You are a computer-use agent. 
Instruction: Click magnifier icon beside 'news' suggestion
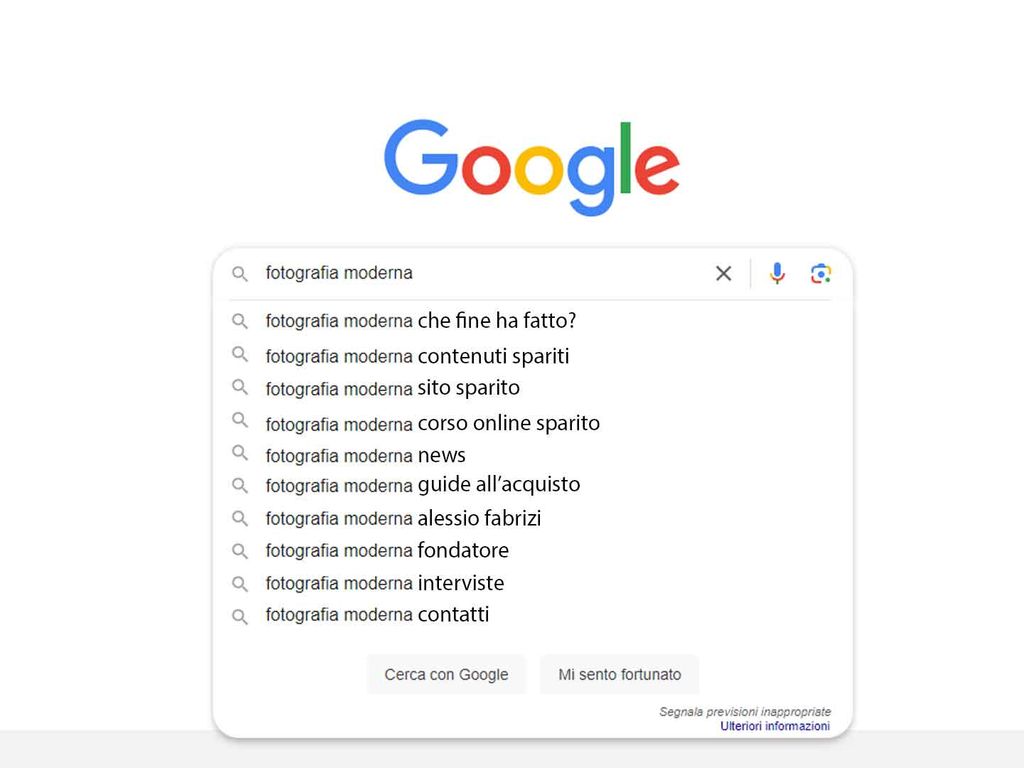(240, 453)
